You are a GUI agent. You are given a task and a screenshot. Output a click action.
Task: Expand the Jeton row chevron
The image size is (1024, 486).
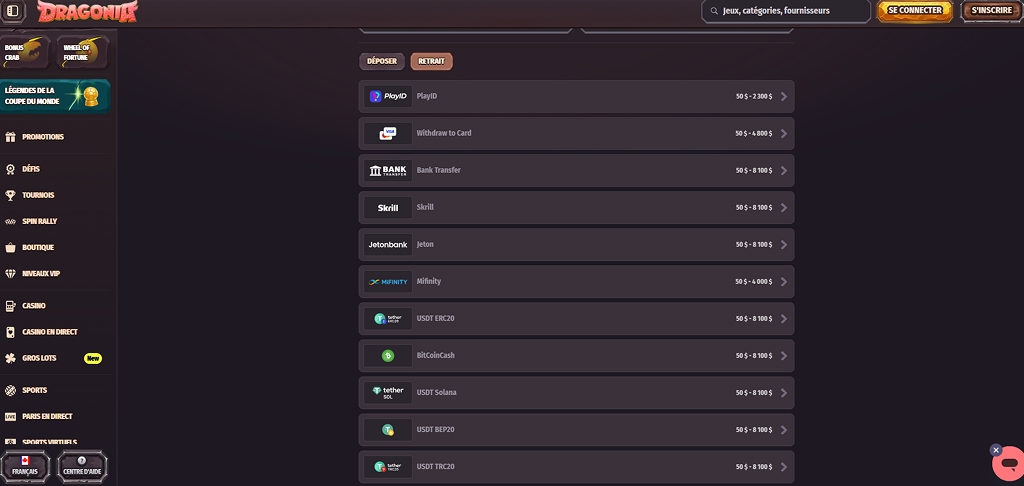pyautogui.click(x=784, y=245)
